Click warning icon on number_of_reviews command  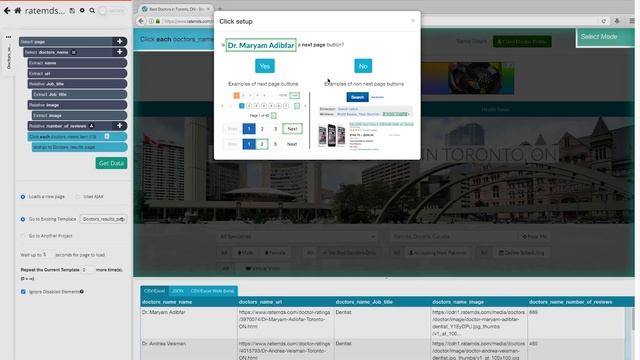[x=91, y=126]
